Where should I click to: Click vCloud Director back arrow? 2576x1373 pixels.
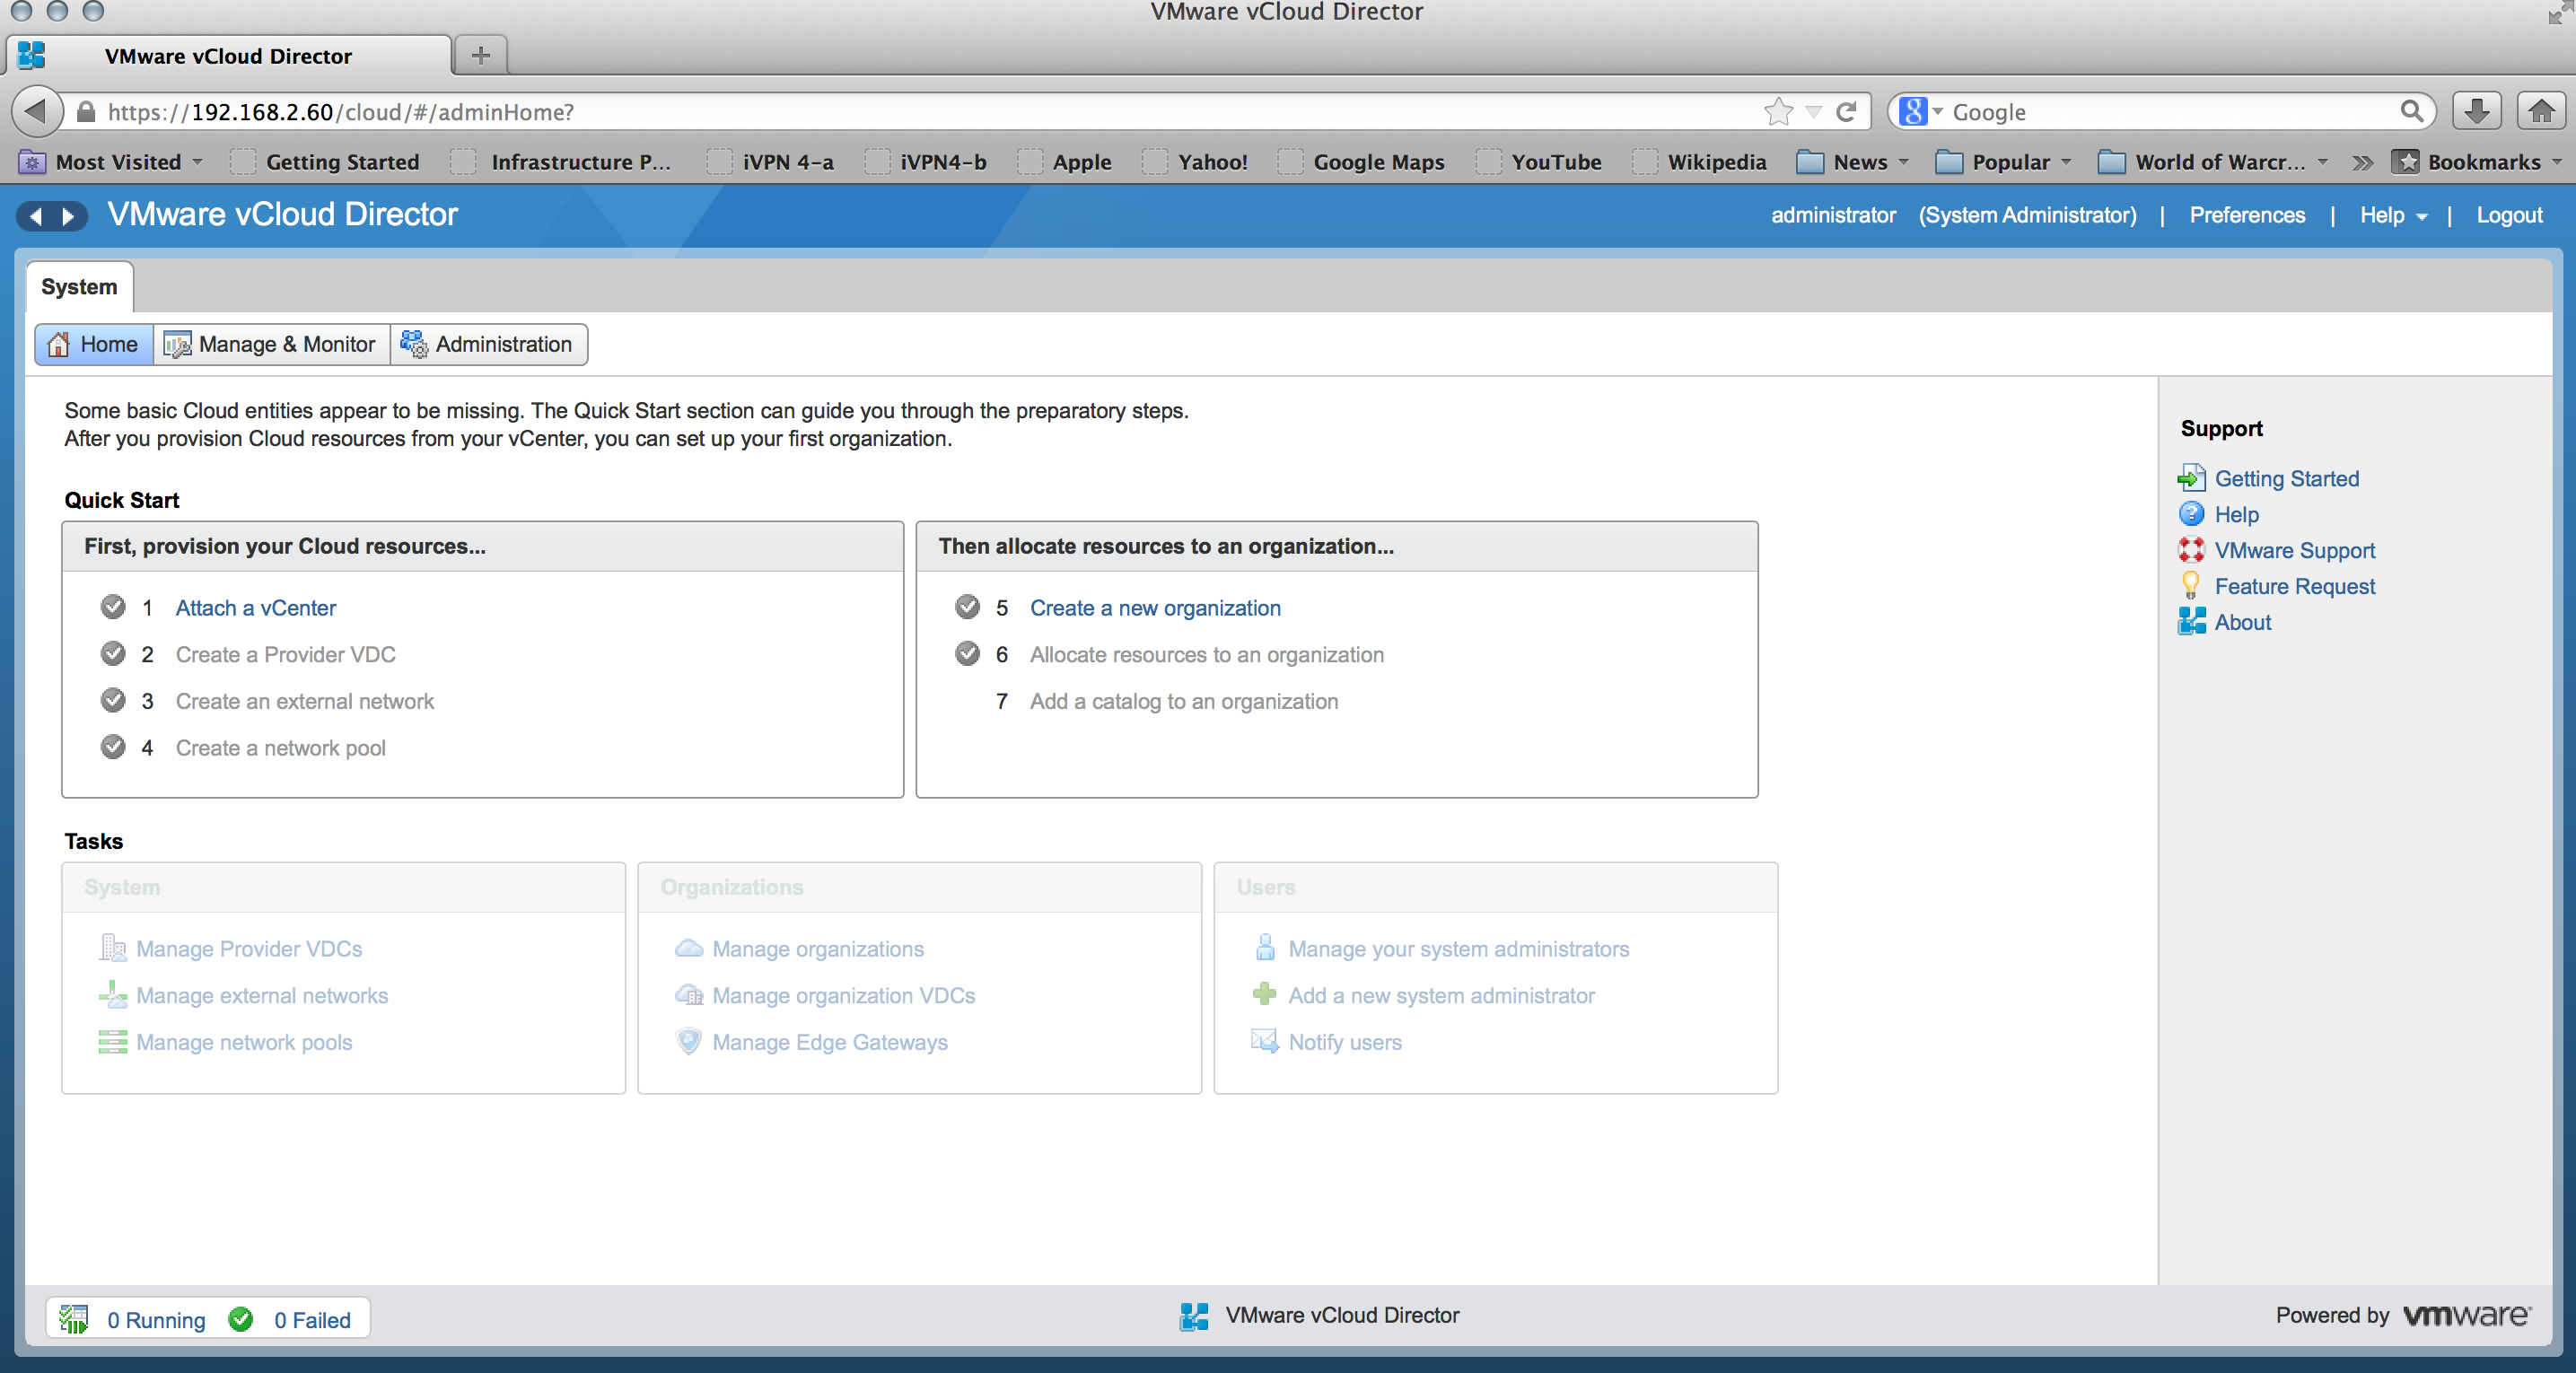pyautogui.click(x=36, y=216)
